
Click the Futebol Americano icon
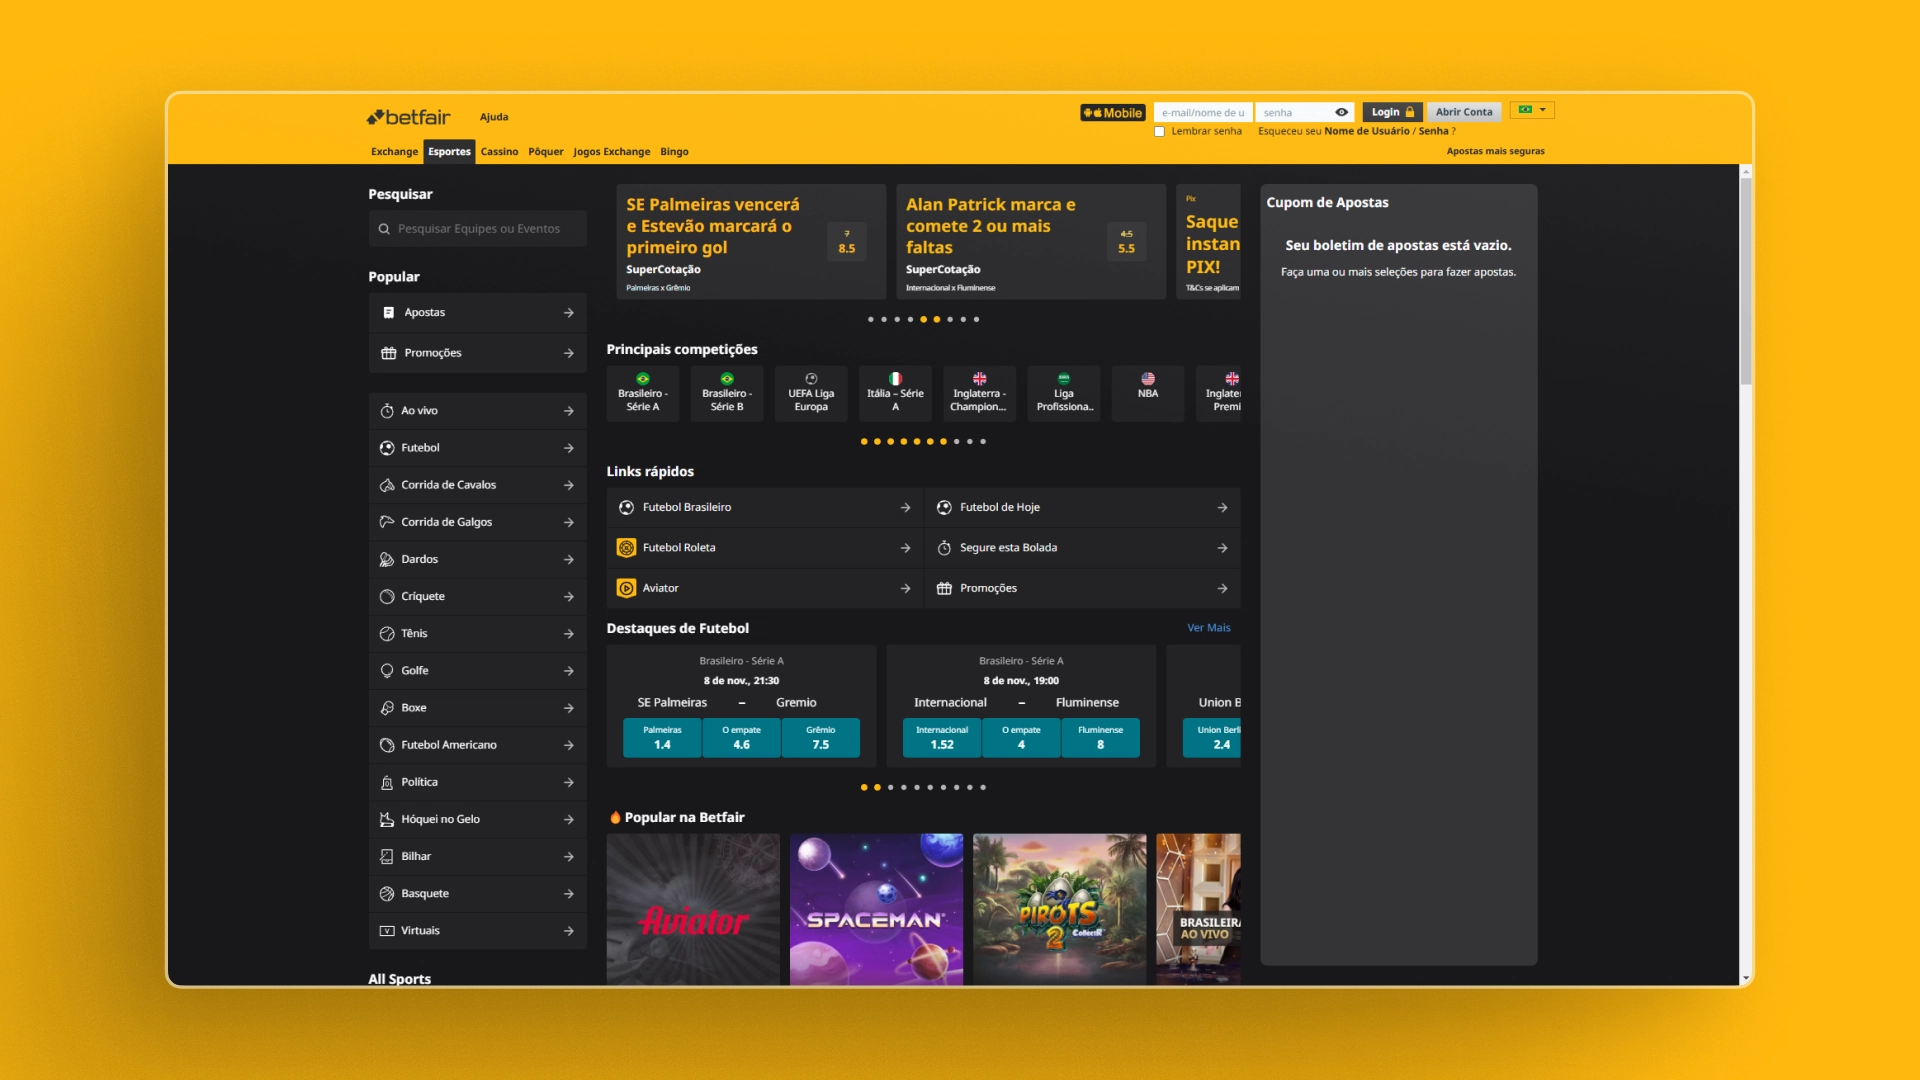(387, 745)
